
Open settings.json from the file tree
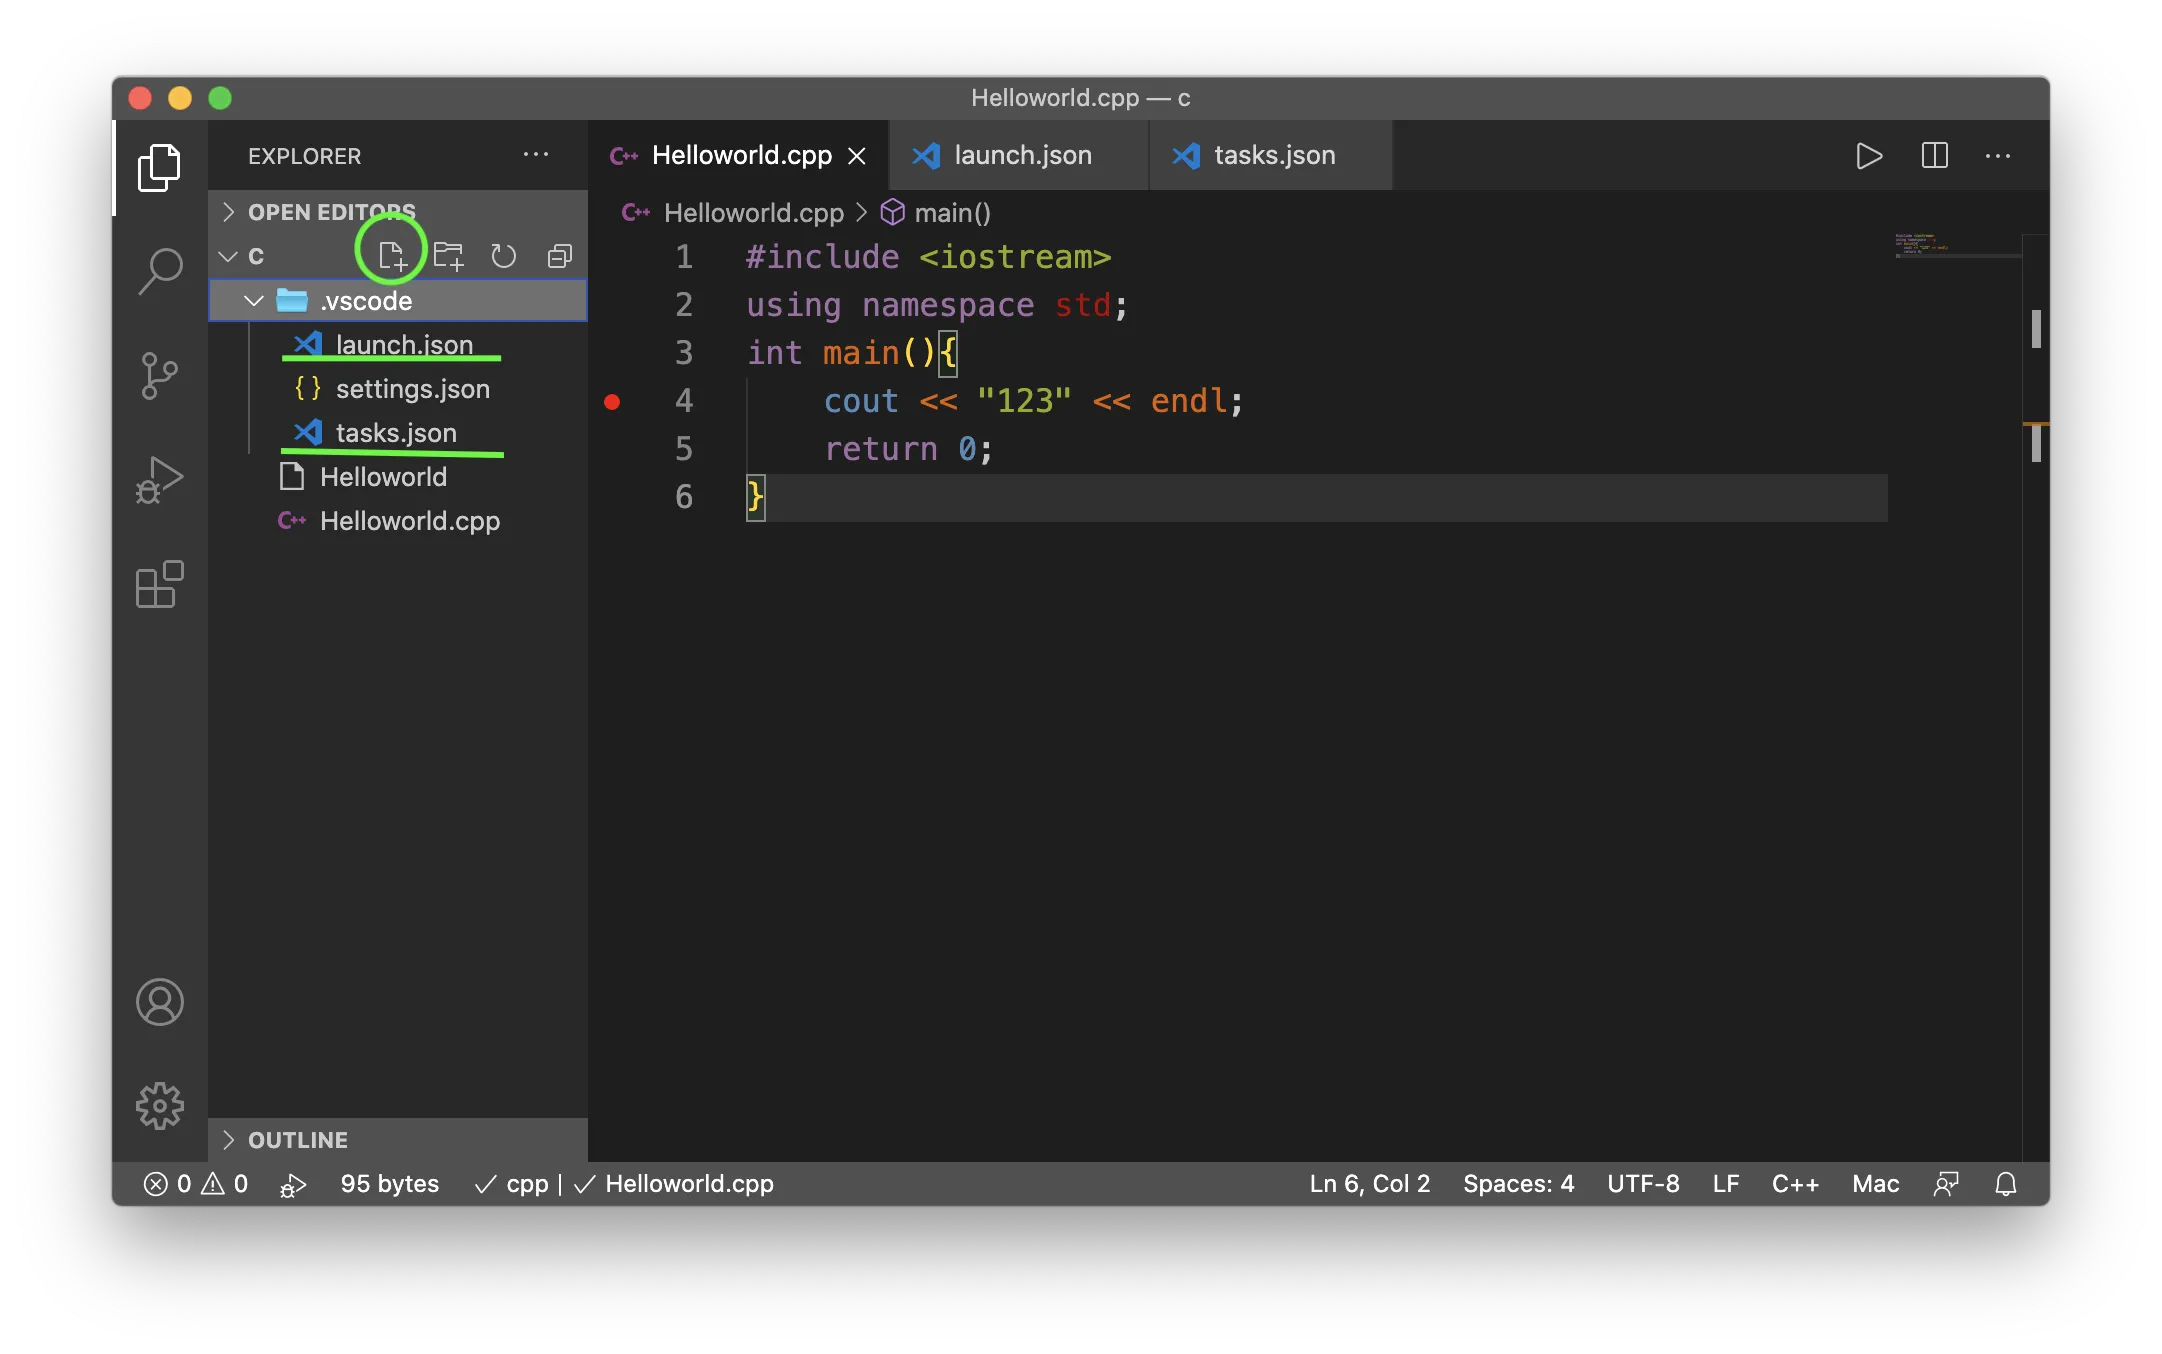(x=412, y=389)
